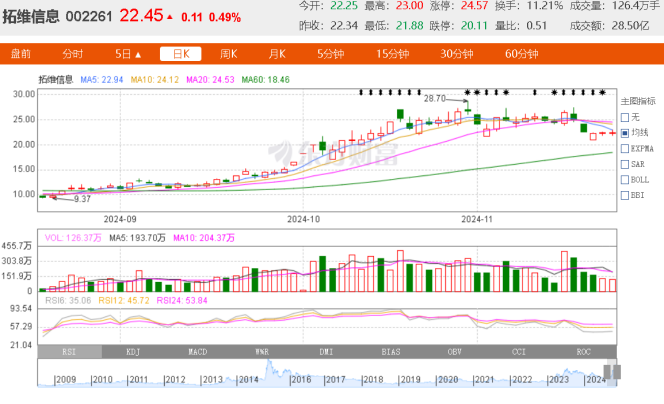
Task: Click the MA10: 24.12 legend
Action: point(155,80)
